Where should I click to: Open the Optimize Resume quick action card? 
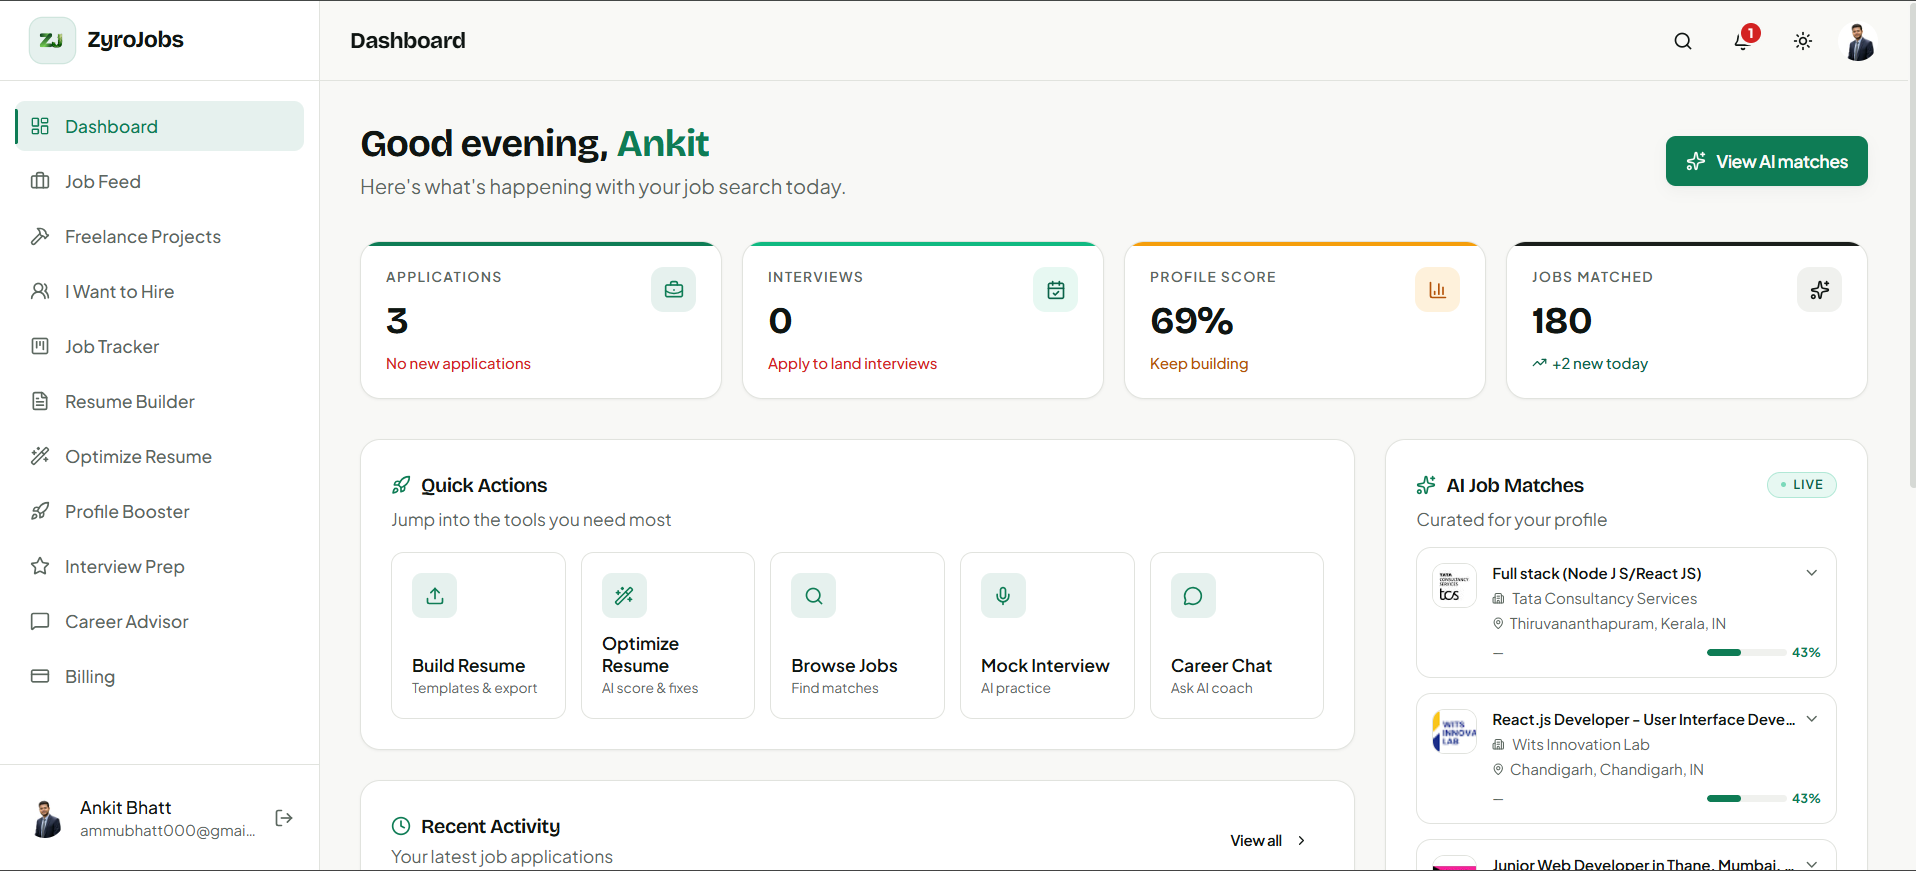[x=668, y=635]
